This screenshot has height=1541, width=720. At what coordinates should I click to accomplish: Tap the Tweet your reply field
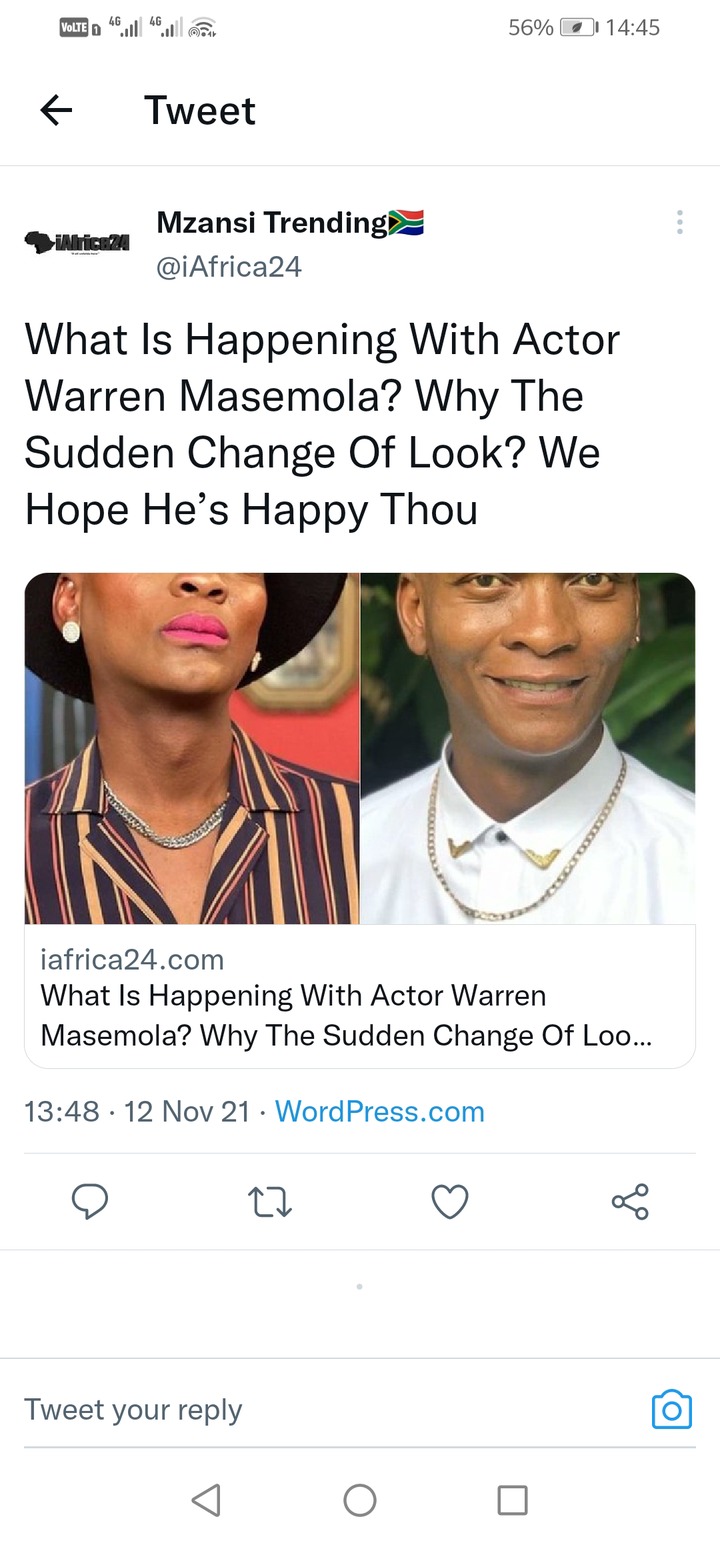click(x=330, y=1409)
